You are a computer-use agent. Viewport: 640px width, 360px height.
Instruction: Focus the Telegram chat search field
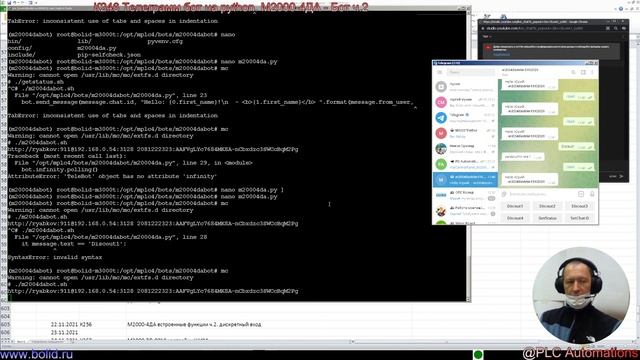tap(471, 72)
